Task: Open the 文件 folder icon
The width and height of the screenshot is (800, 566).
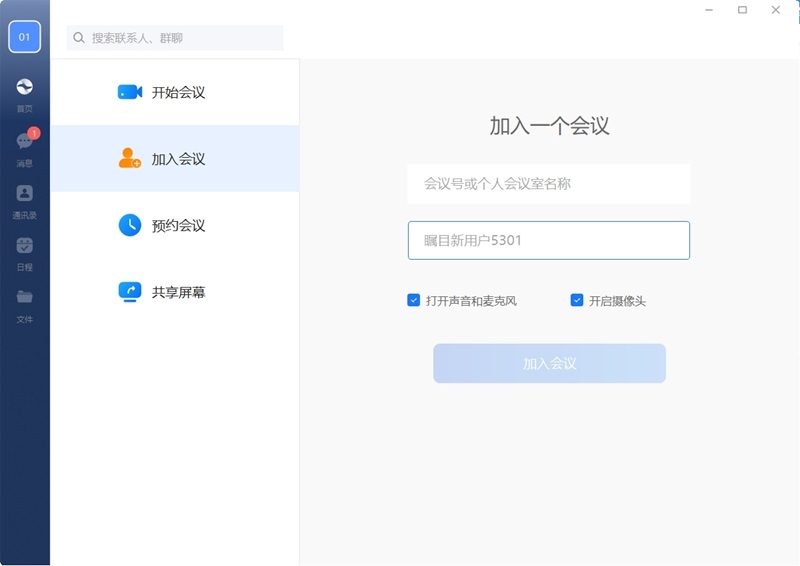Action: pyautogui.click(x=25, y=298)
